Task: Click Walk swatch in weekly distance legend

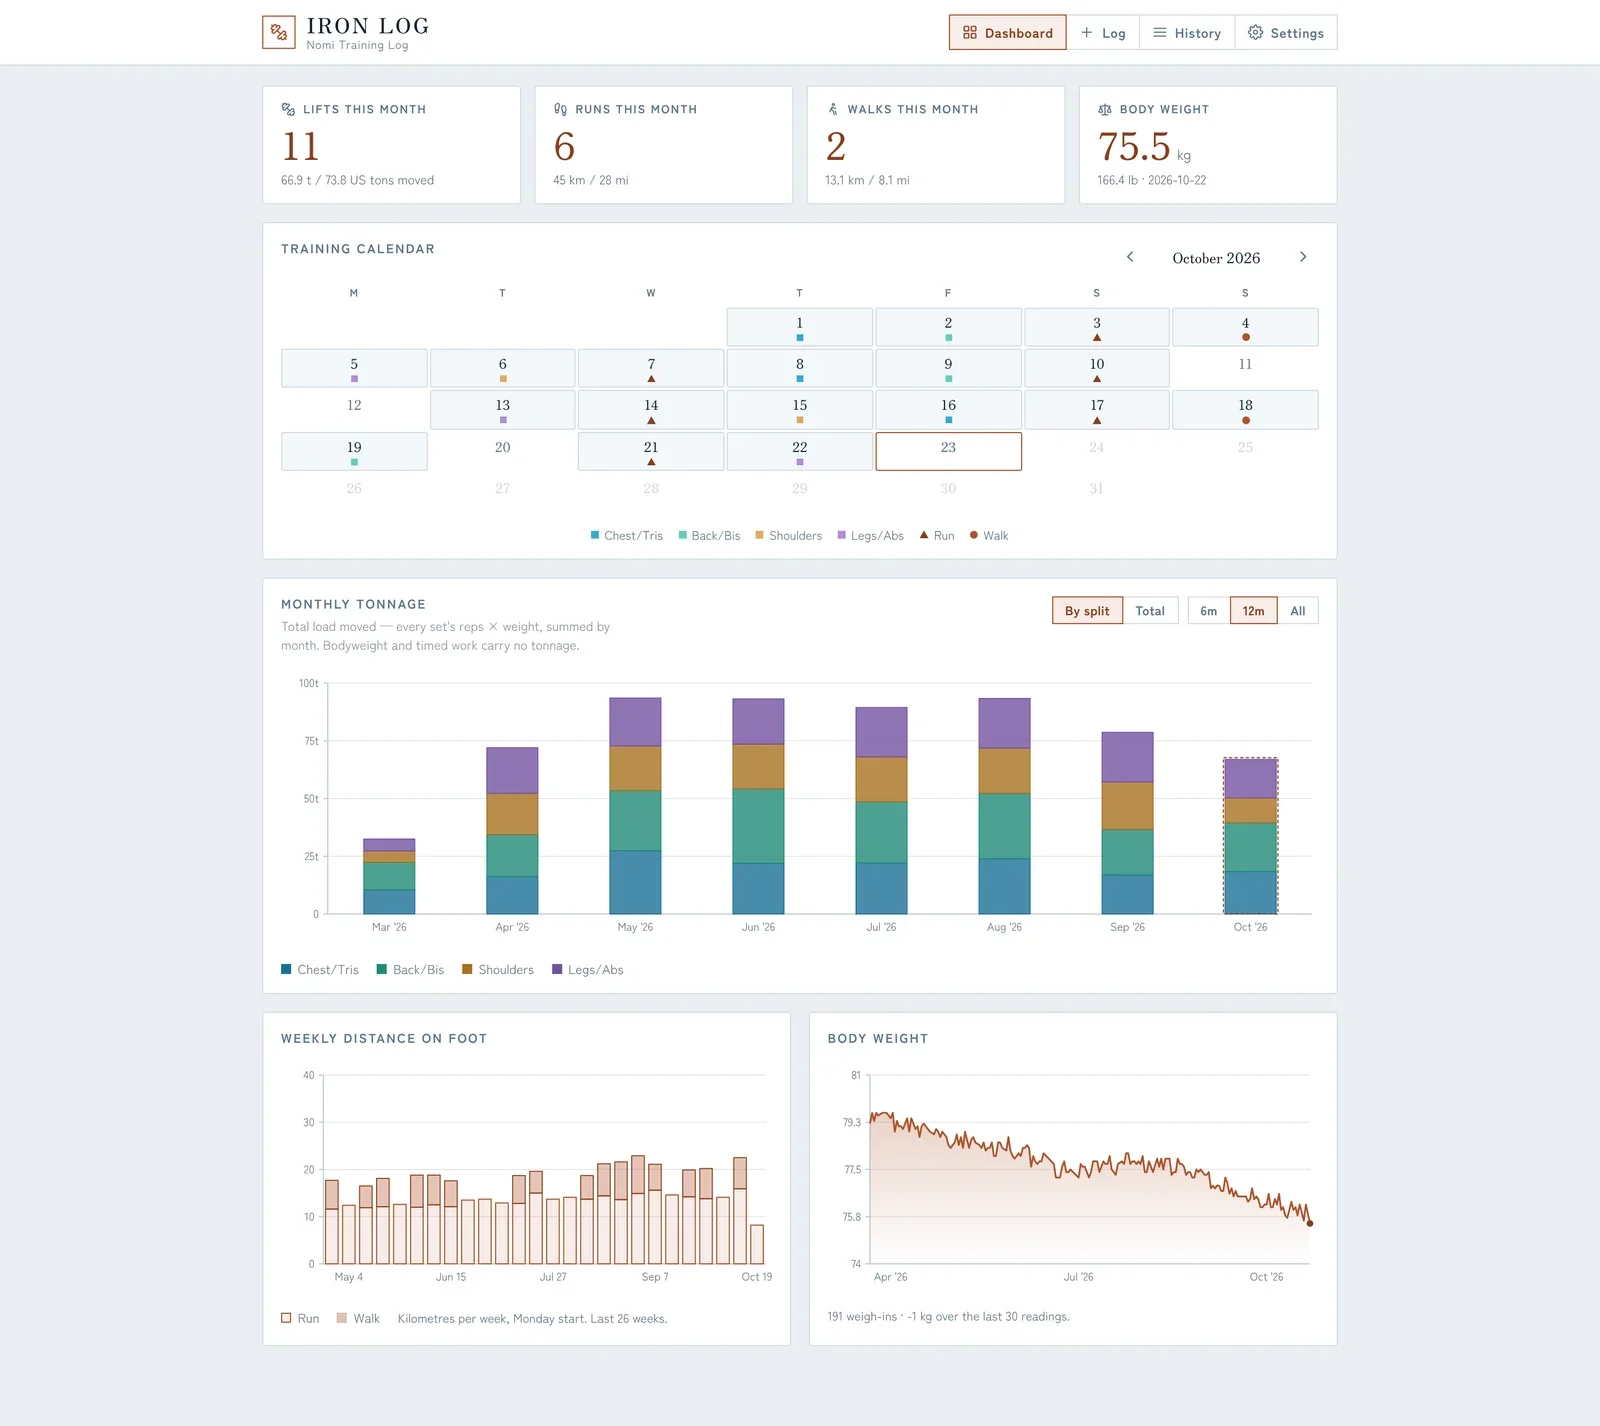Action: pyautogui.click(x=342, y=1318)
